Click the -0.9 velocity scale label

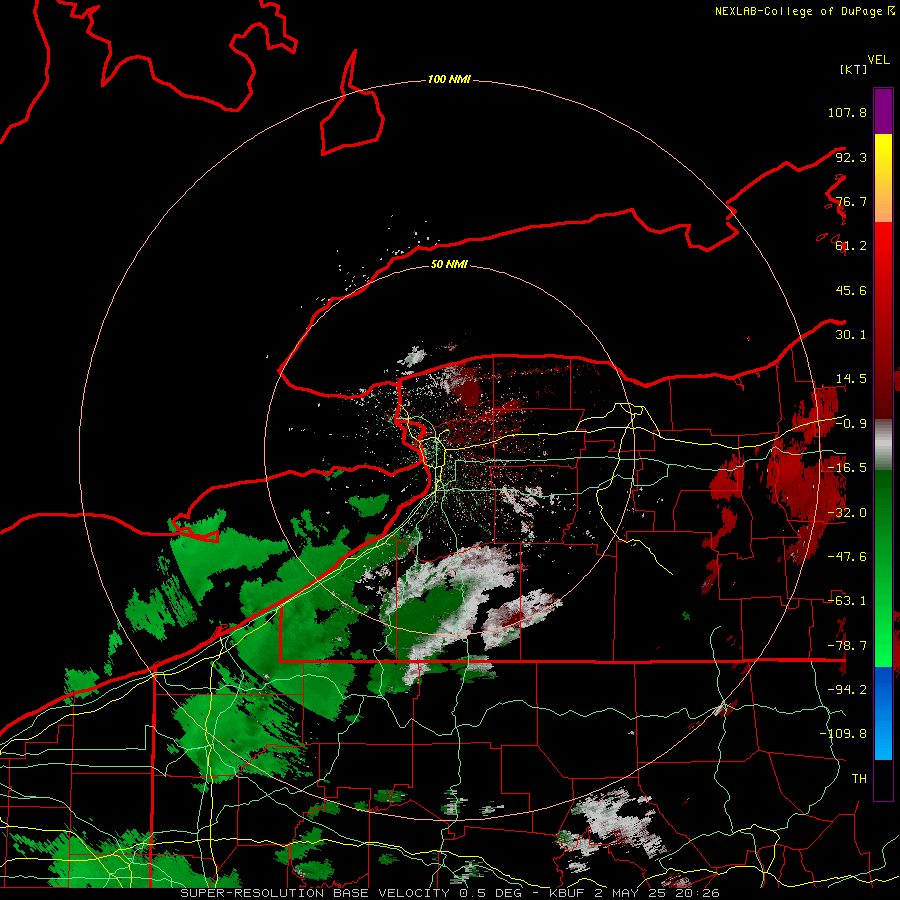(851, 424)
